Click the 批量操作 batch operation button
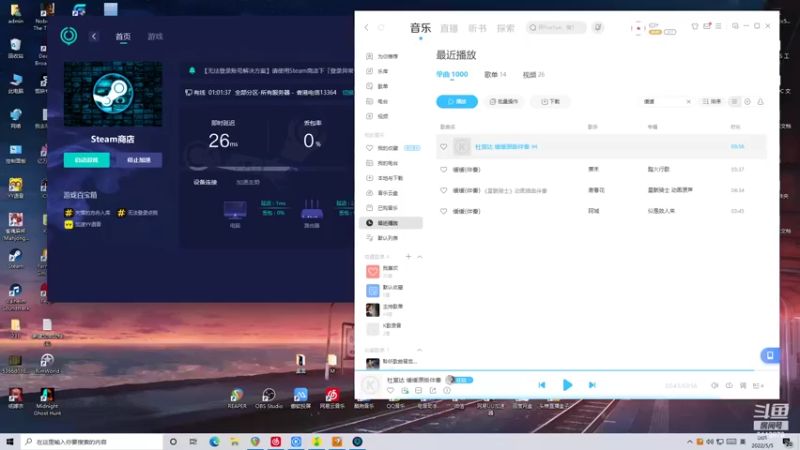 (504, 102)
